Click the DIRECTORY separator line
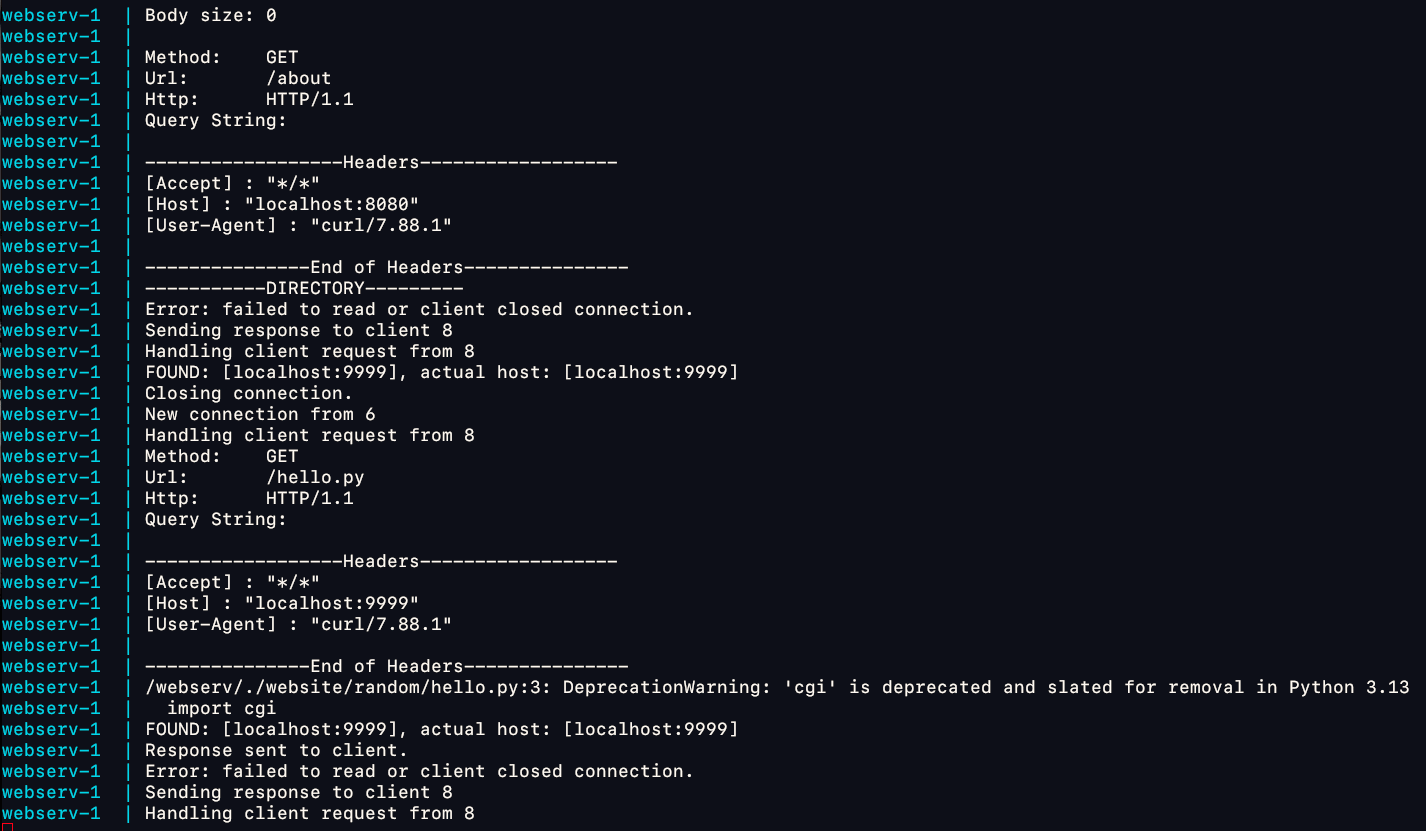 tap(304, 288)
